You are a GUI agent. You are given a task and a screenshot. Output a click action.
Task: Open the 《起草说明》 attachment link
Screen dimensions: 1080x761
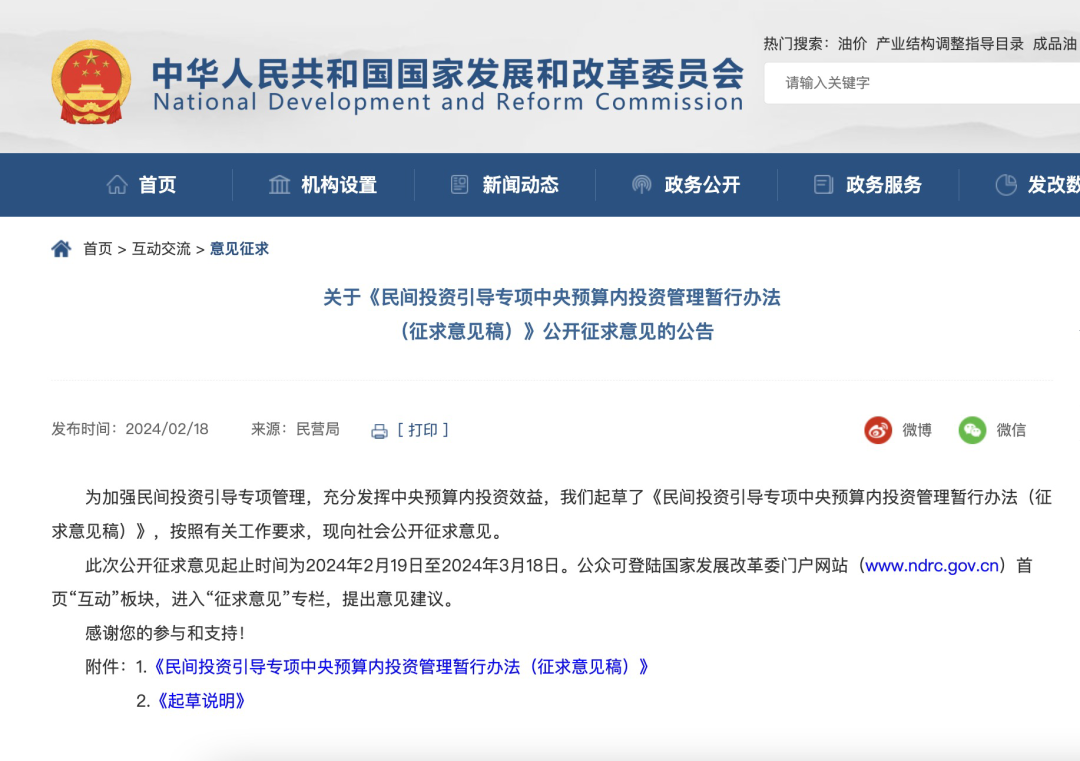click(201, 701)
